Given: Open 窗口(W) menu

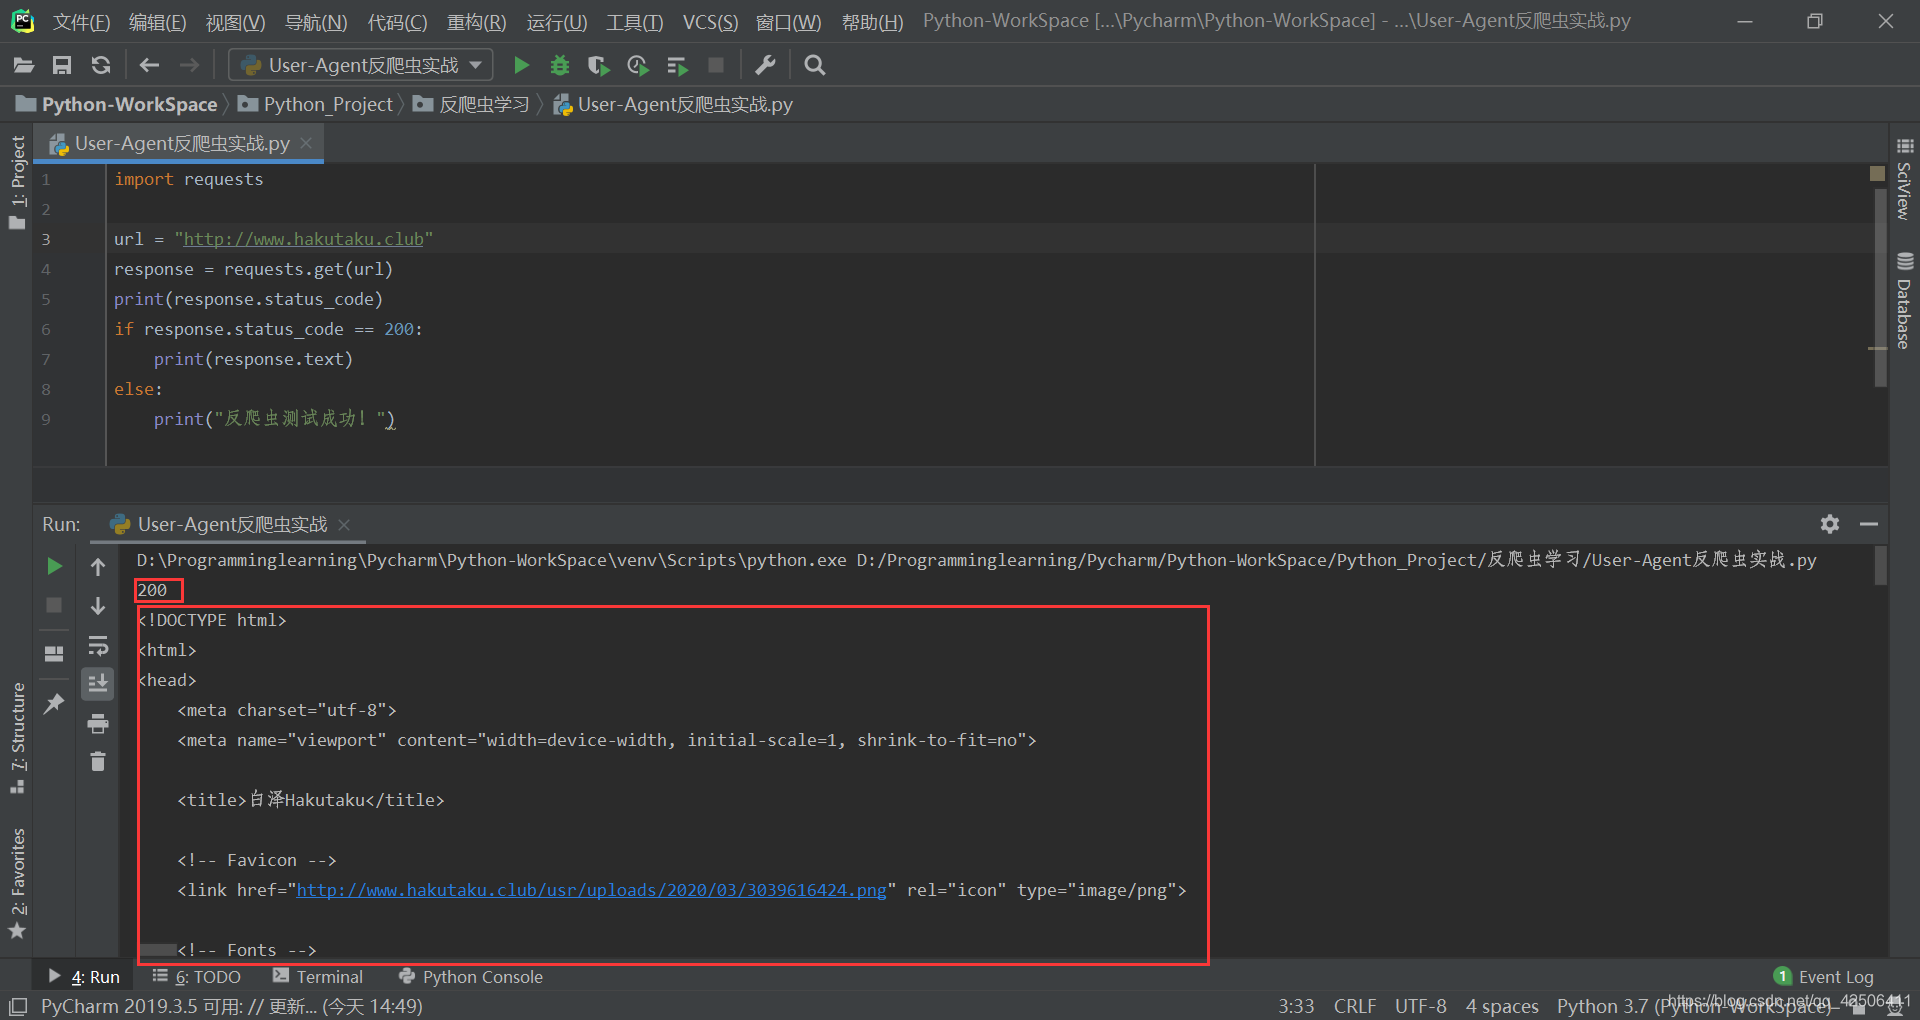Looking at the screenshot, I should pos(788,22).
